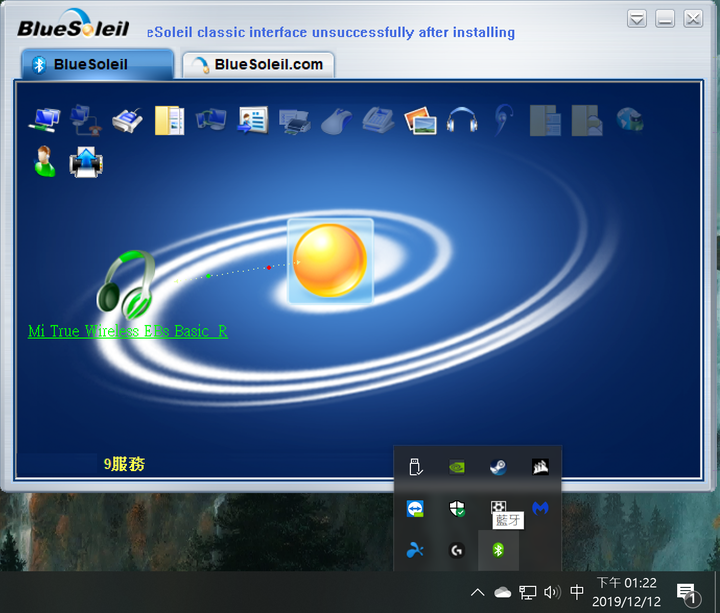Click the scrolling blue classic interface message

tap(331, 32)
